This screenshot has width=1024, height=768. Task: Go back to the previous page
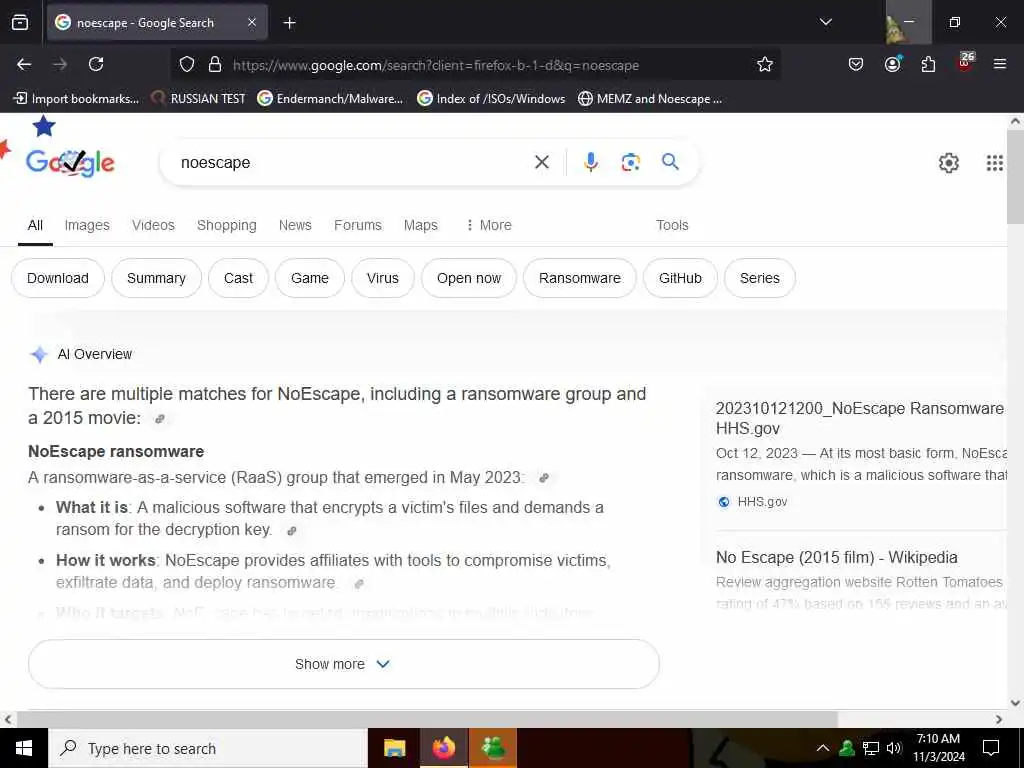24,64
